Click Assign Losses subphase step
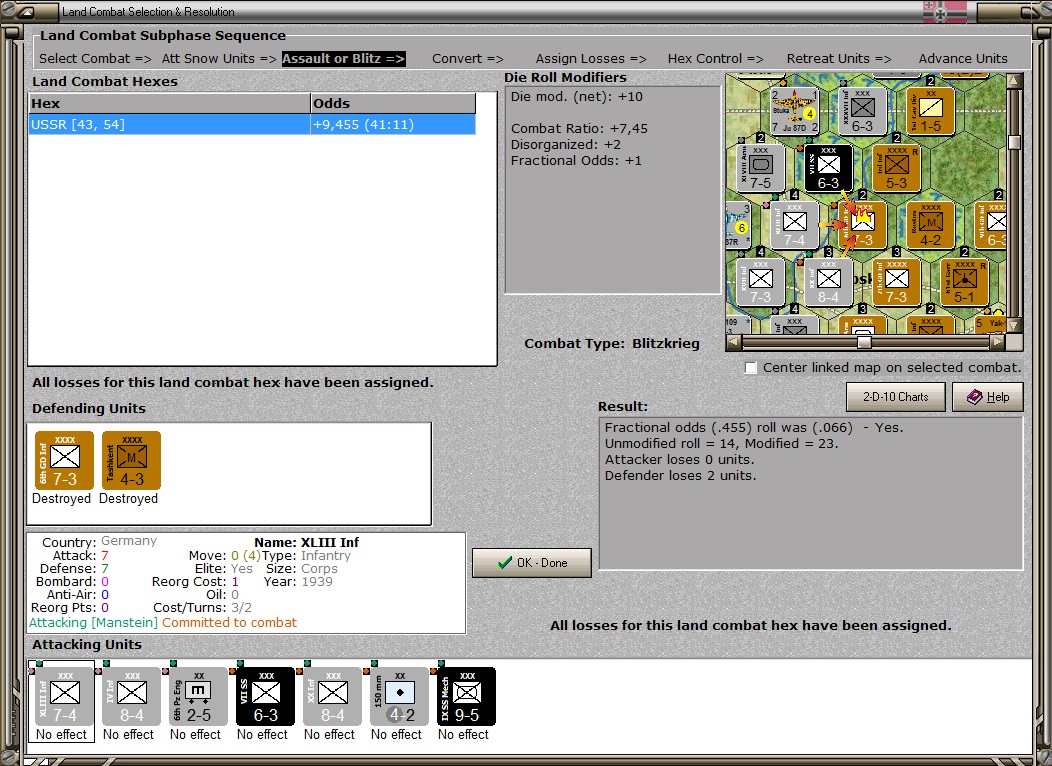The height and width of the screenshot is (766, 1052). [590, 58]
